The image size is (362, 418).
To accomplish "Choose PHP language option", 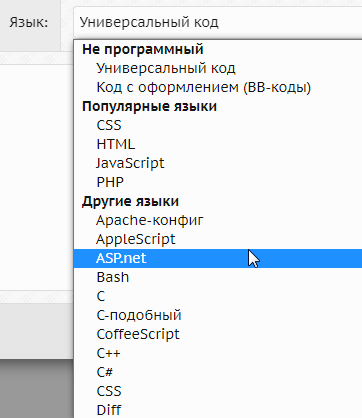I will [218, 182].
